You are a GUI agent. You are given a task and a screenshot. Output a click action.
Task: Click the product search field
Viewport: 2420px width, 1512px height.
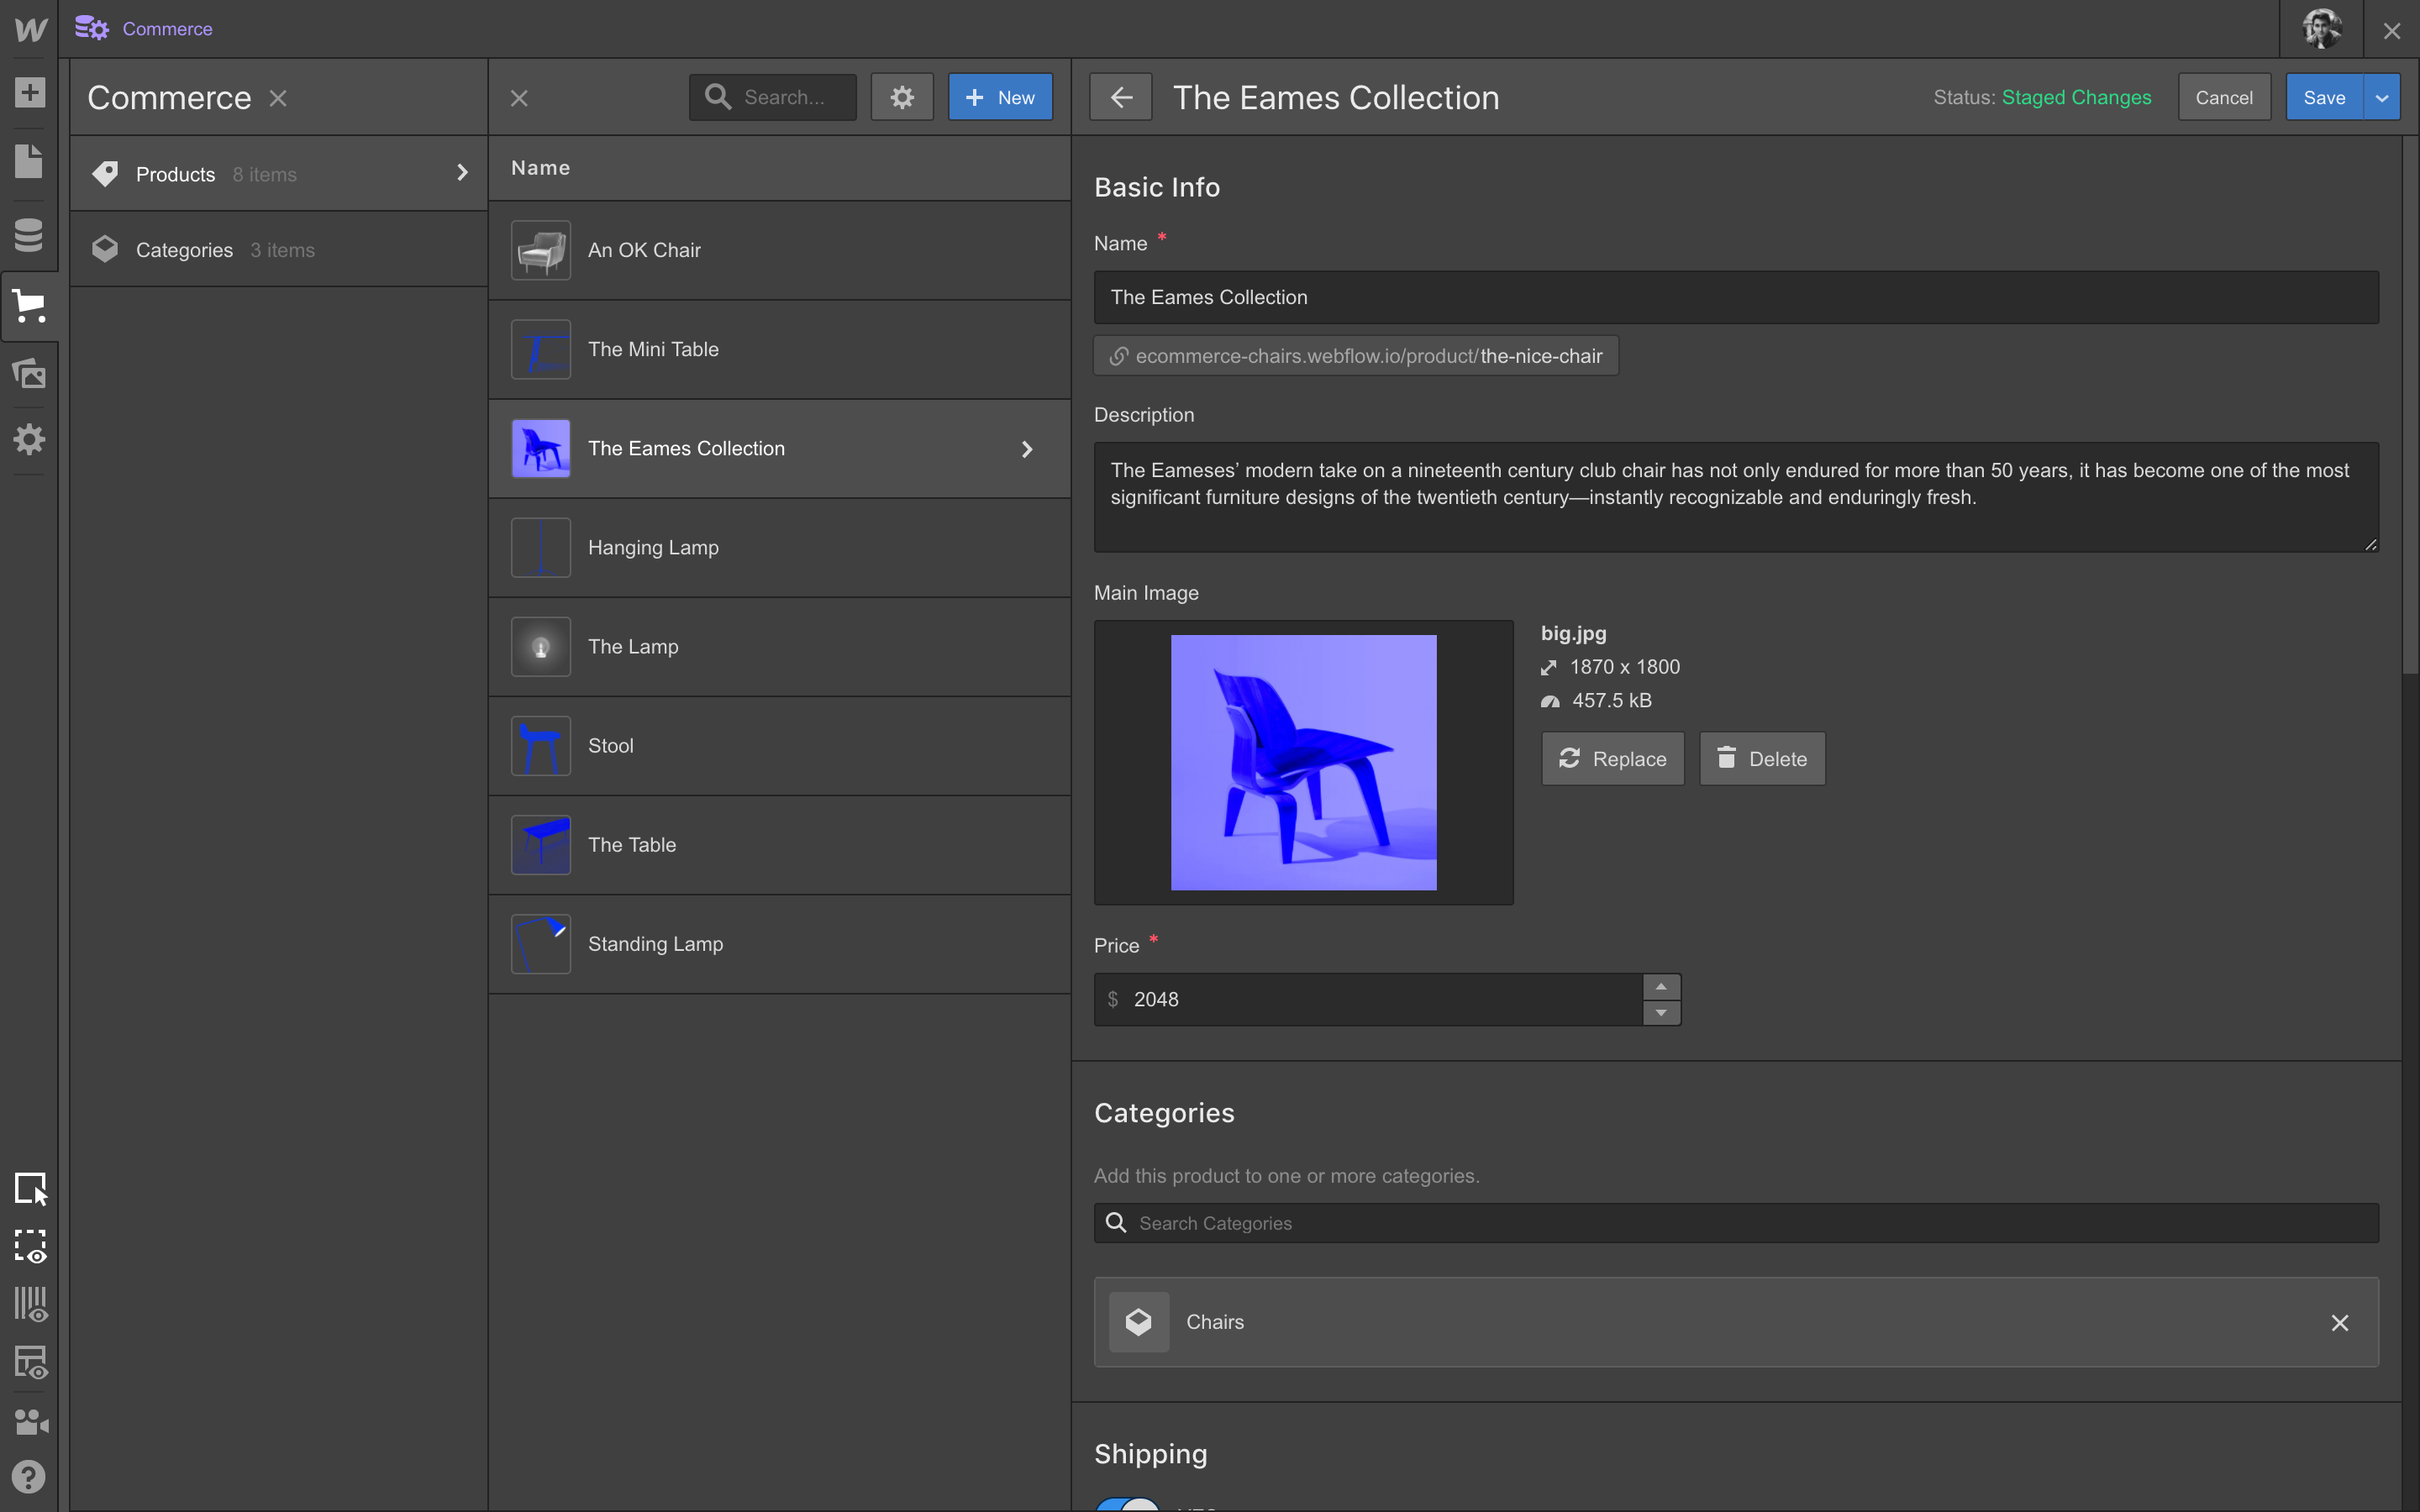click(x=772, y=97)
